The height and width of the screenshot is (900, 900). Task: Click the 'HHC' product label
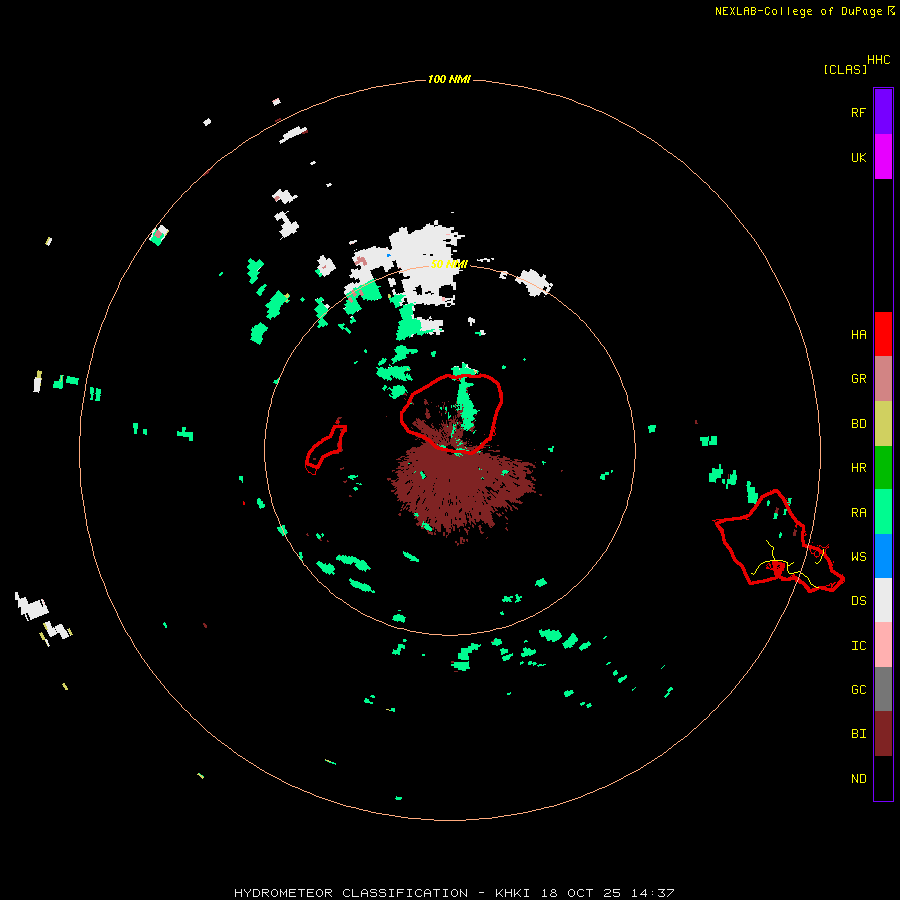click(x=878, y=59)
